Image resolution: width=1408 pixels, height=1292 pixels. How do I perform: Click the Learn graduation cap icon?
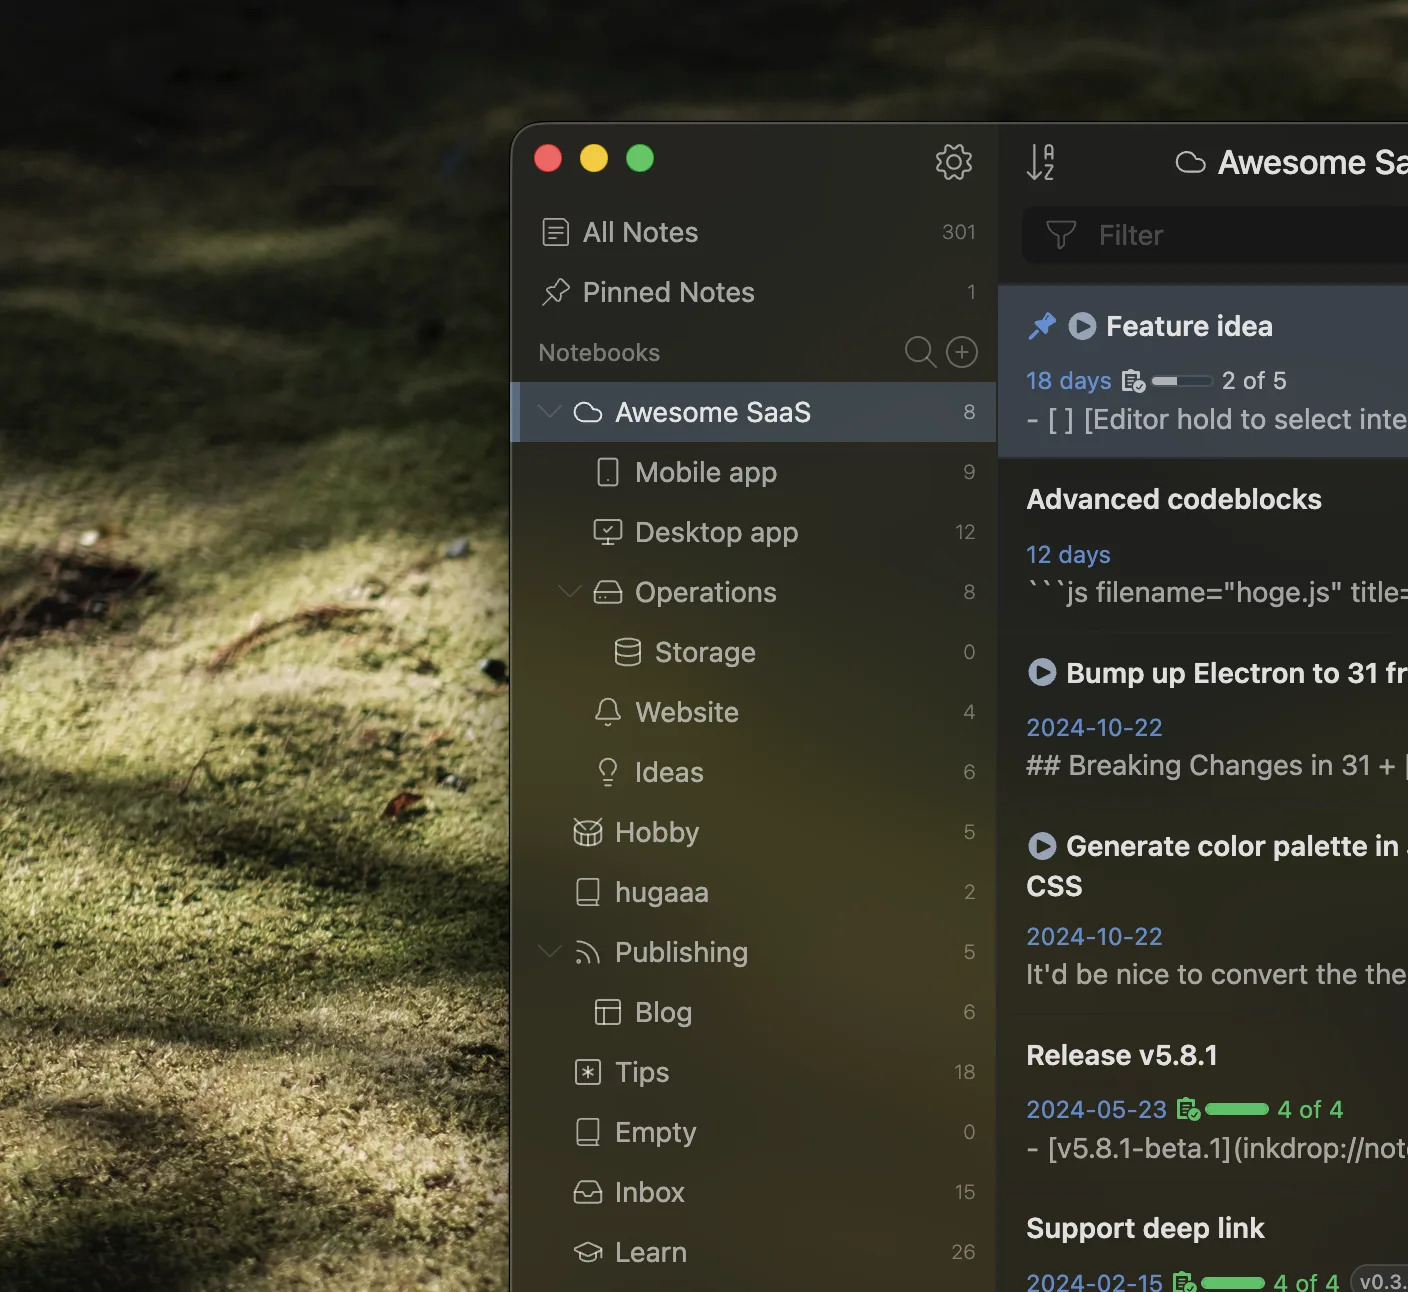(588, 1252)
